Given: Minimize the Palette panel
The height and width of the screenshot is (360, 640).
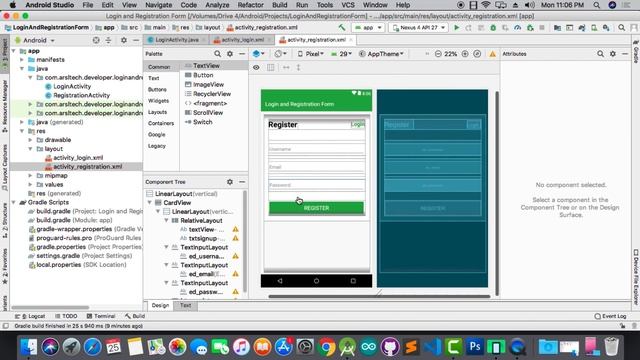Looking at the screenshot, I should click(x=242, y=54).
